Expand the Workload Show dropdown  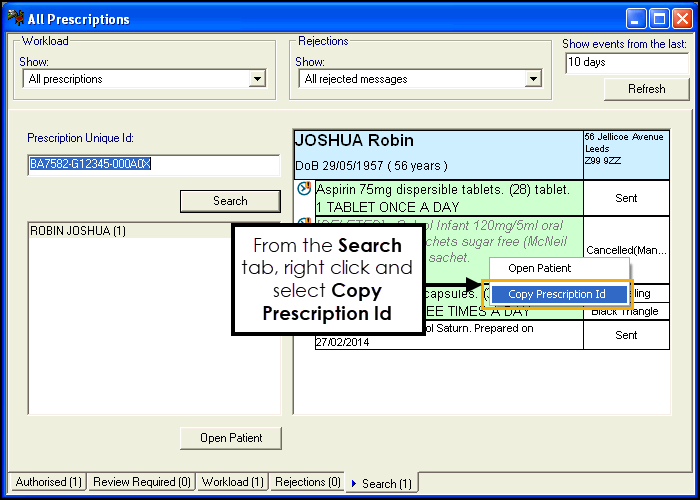click(x=257, y=79)
